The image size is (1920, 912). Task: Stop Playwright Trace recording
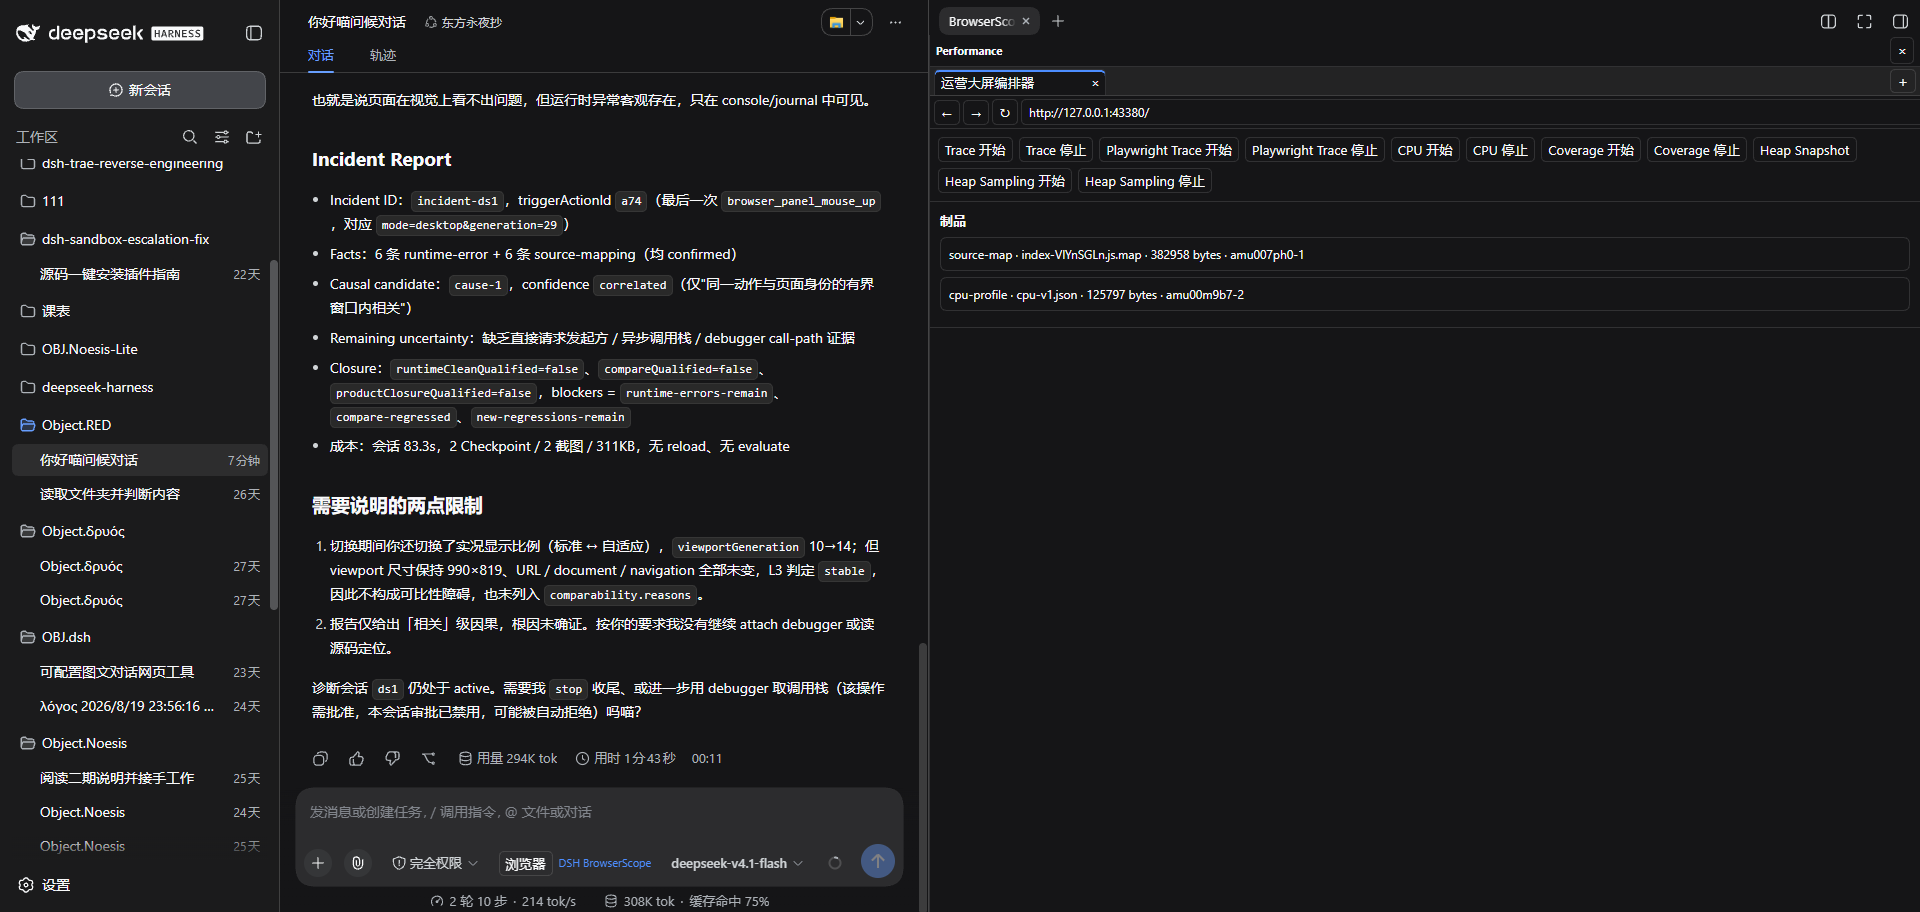coord(1314,150)
